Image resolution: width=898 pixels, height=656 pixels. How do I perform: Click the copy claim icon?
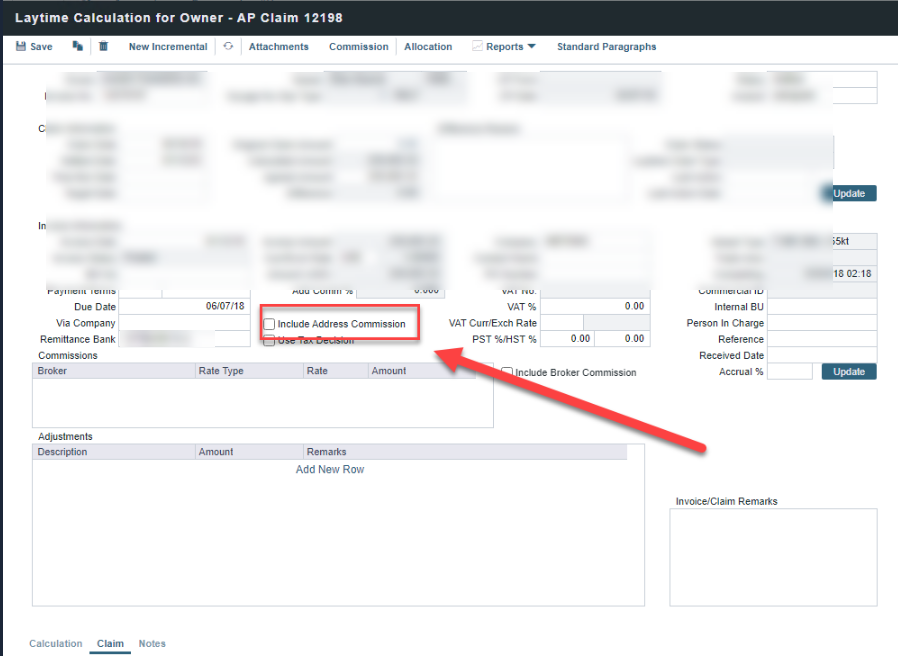point(77,47)
